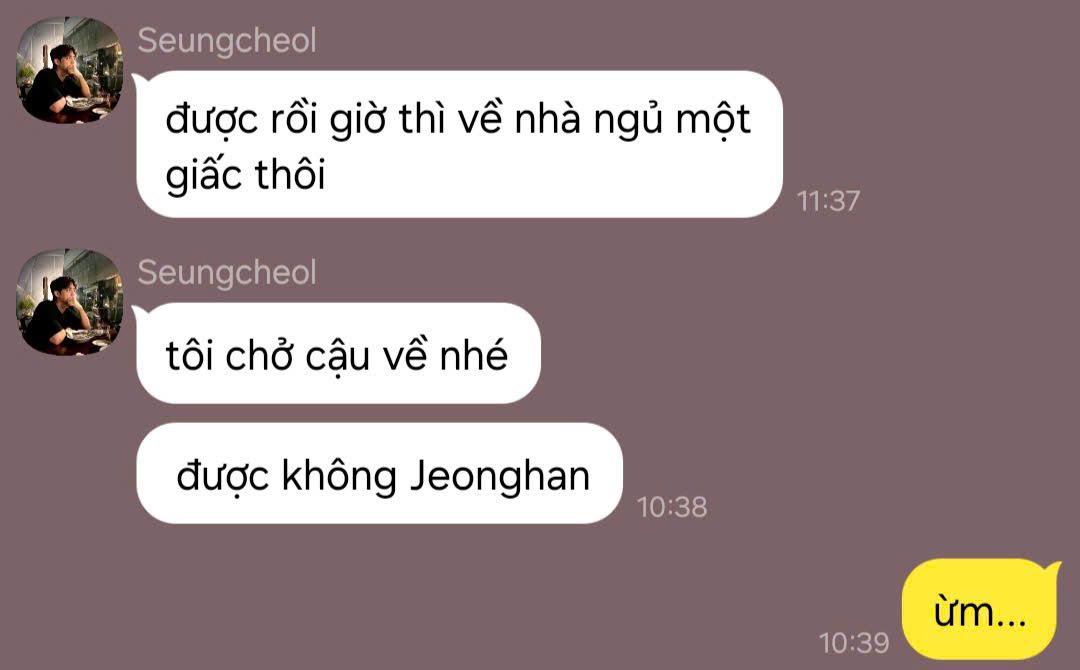Image resolution: width=1080 pixels, height=670 pixels.
Task: Select the 'được không Jeonghan' message bubble
Action: pos(380,474)
